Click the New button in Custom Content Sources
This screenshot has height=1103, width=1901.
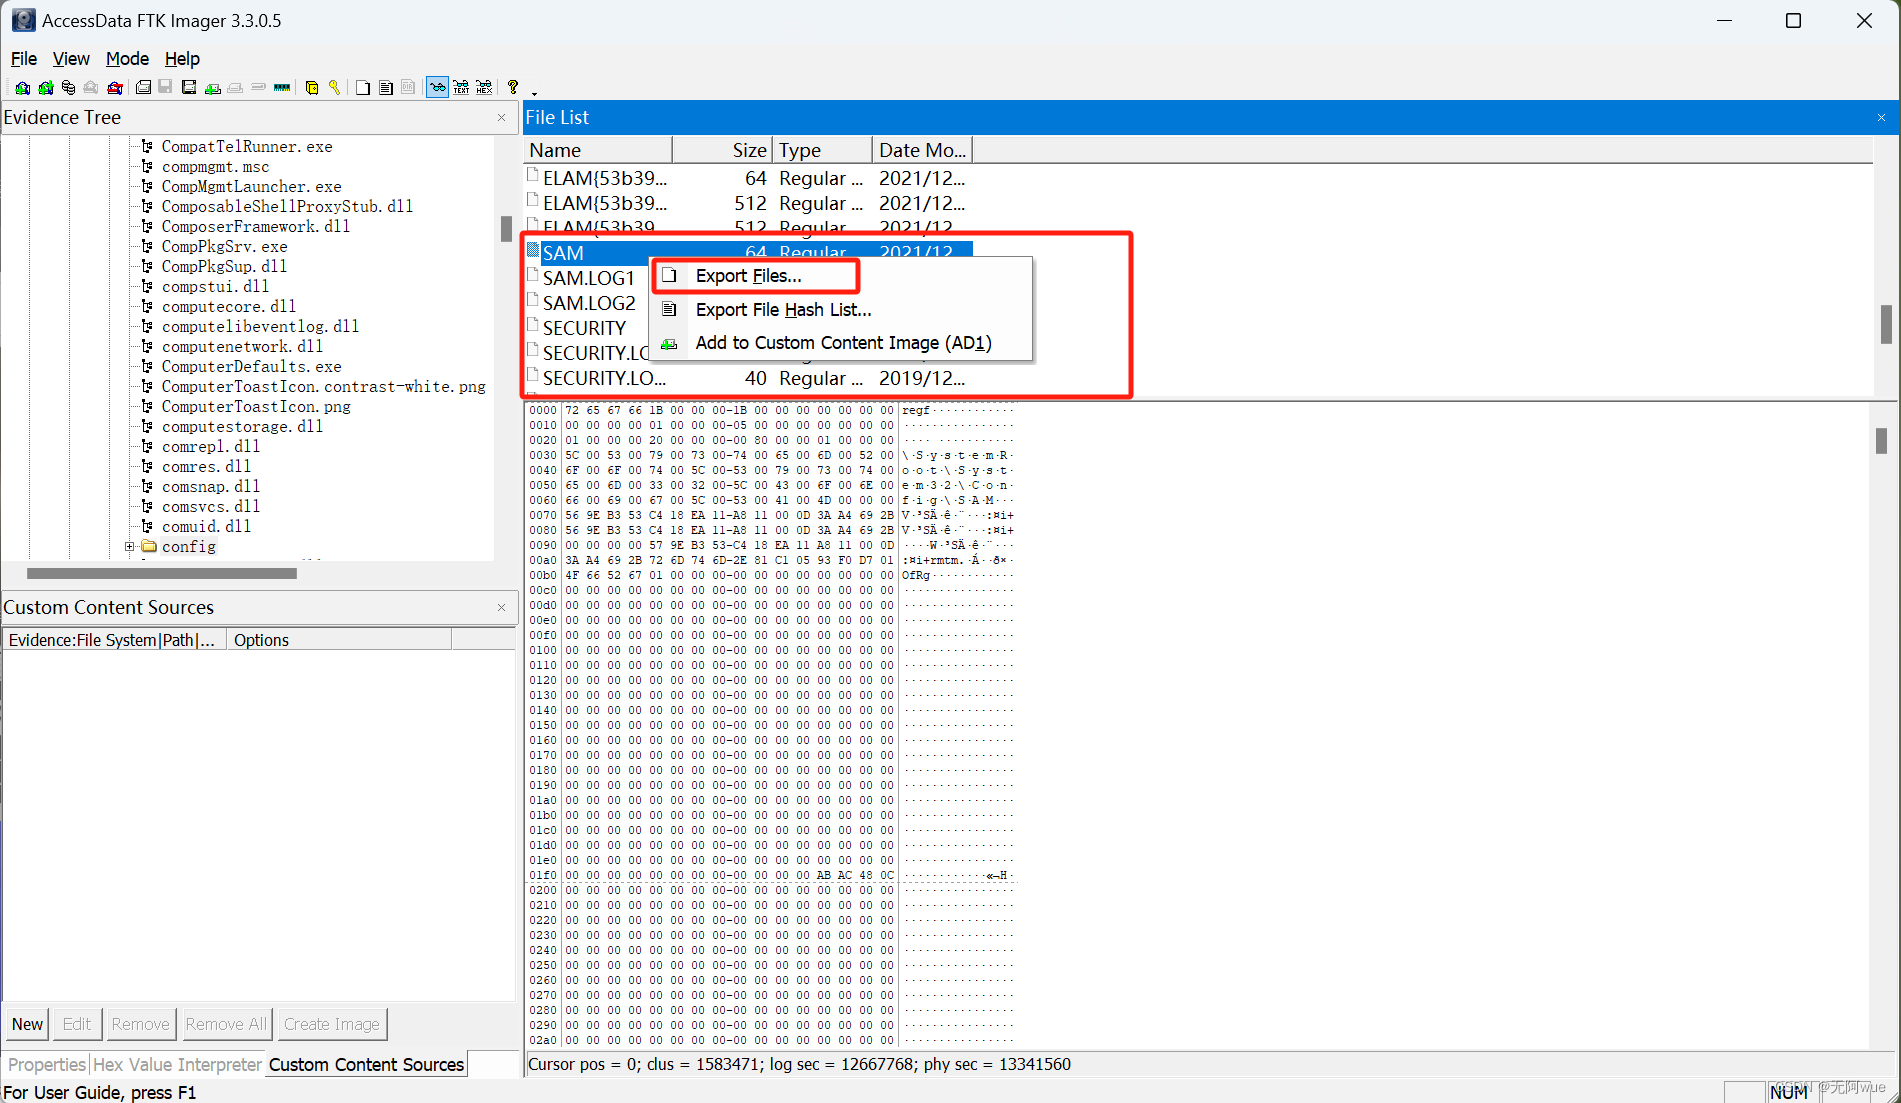click(x=27, y=1024)
